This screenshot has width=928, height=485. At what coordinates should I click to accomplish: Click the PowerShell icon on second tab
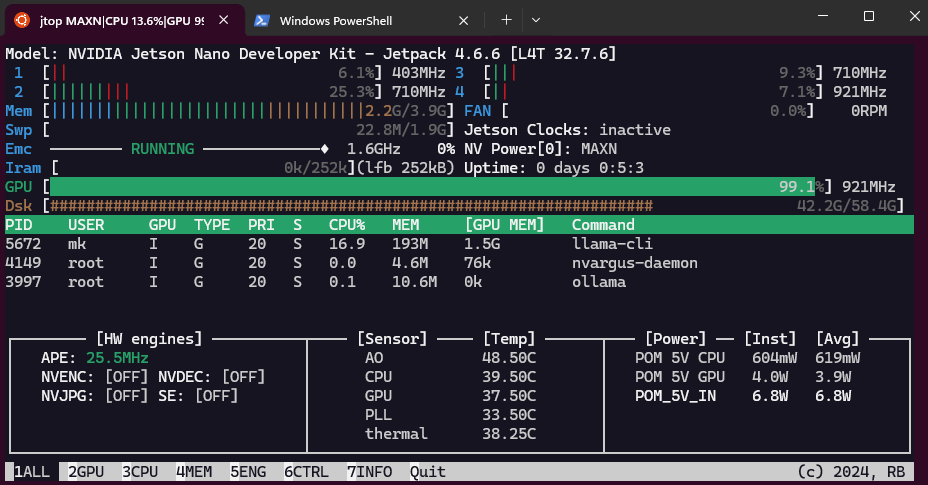261,20
